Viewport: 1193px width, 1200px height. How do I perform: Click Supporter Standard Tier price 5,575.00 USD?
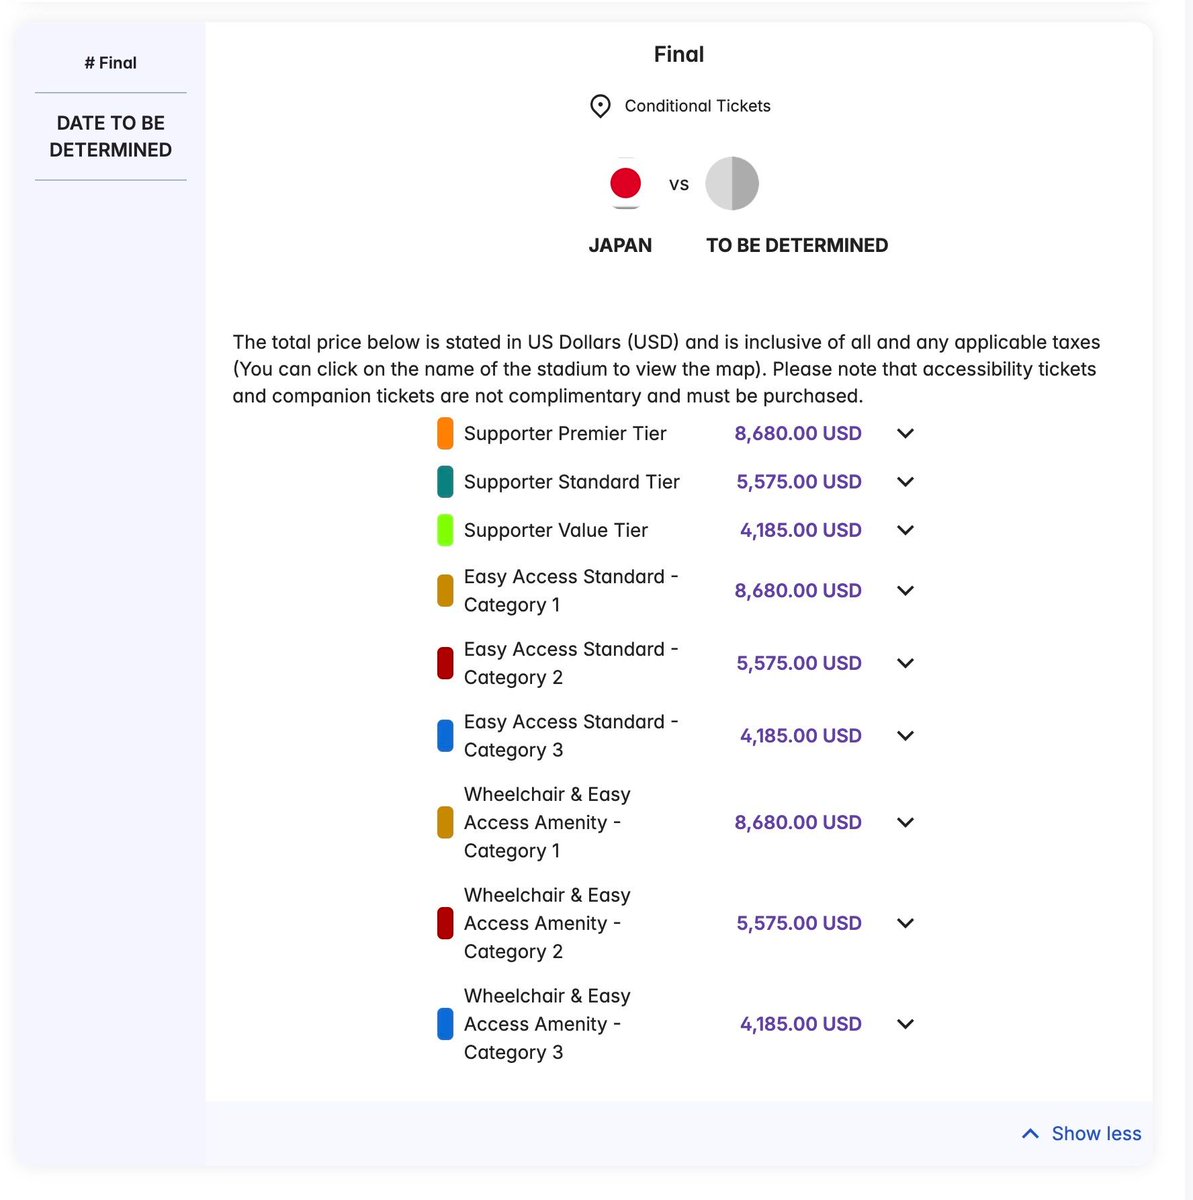coord(799,482)
